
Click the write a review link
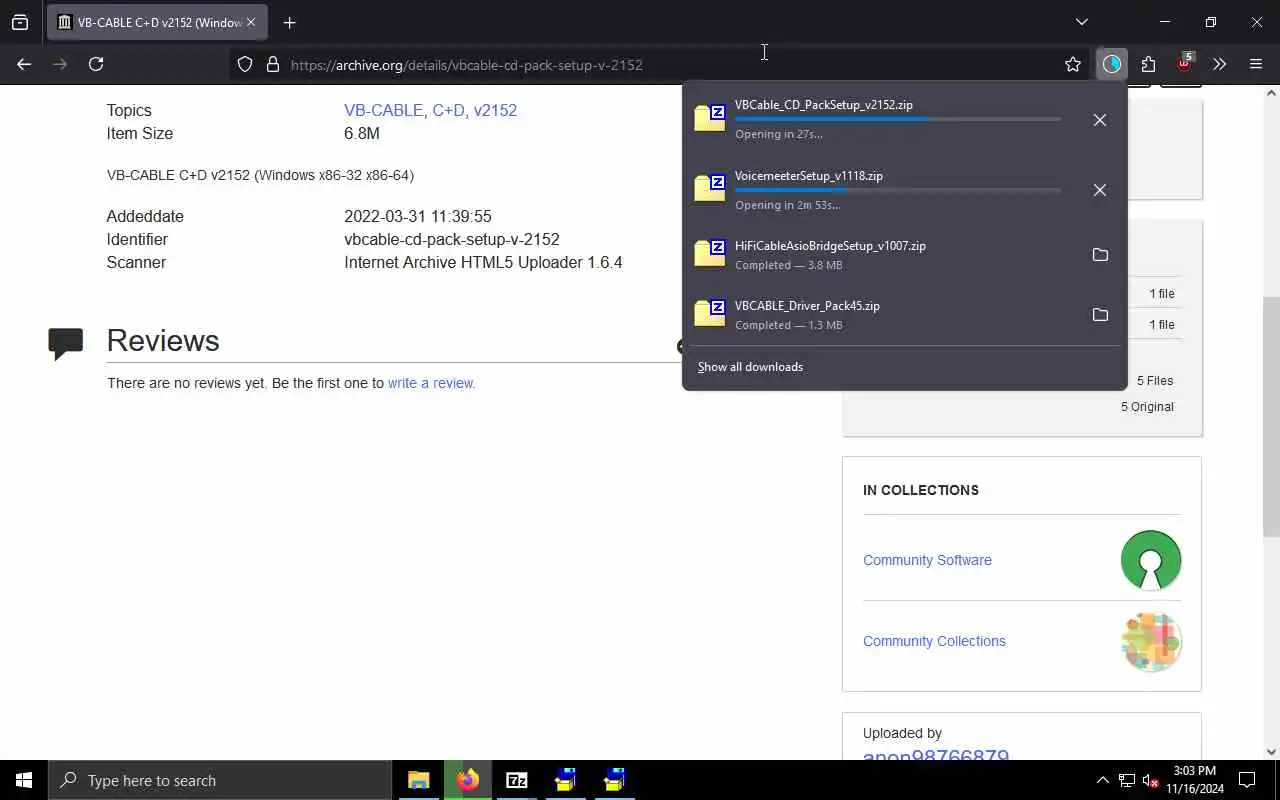point(431,383)
